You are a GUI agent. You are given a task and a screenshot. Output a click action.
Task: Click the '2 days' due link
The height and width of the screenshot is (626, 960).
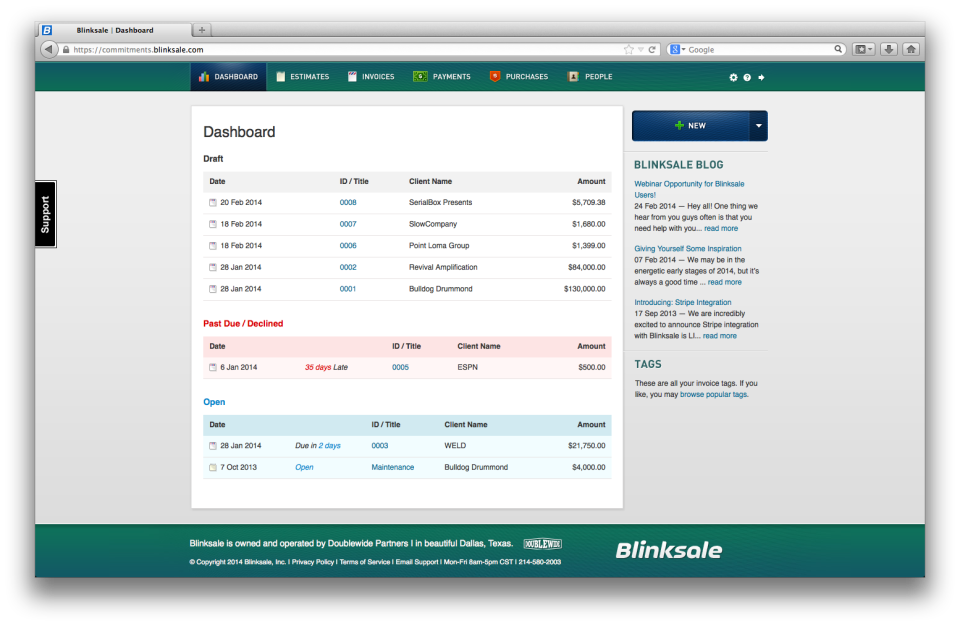[329, 446]
